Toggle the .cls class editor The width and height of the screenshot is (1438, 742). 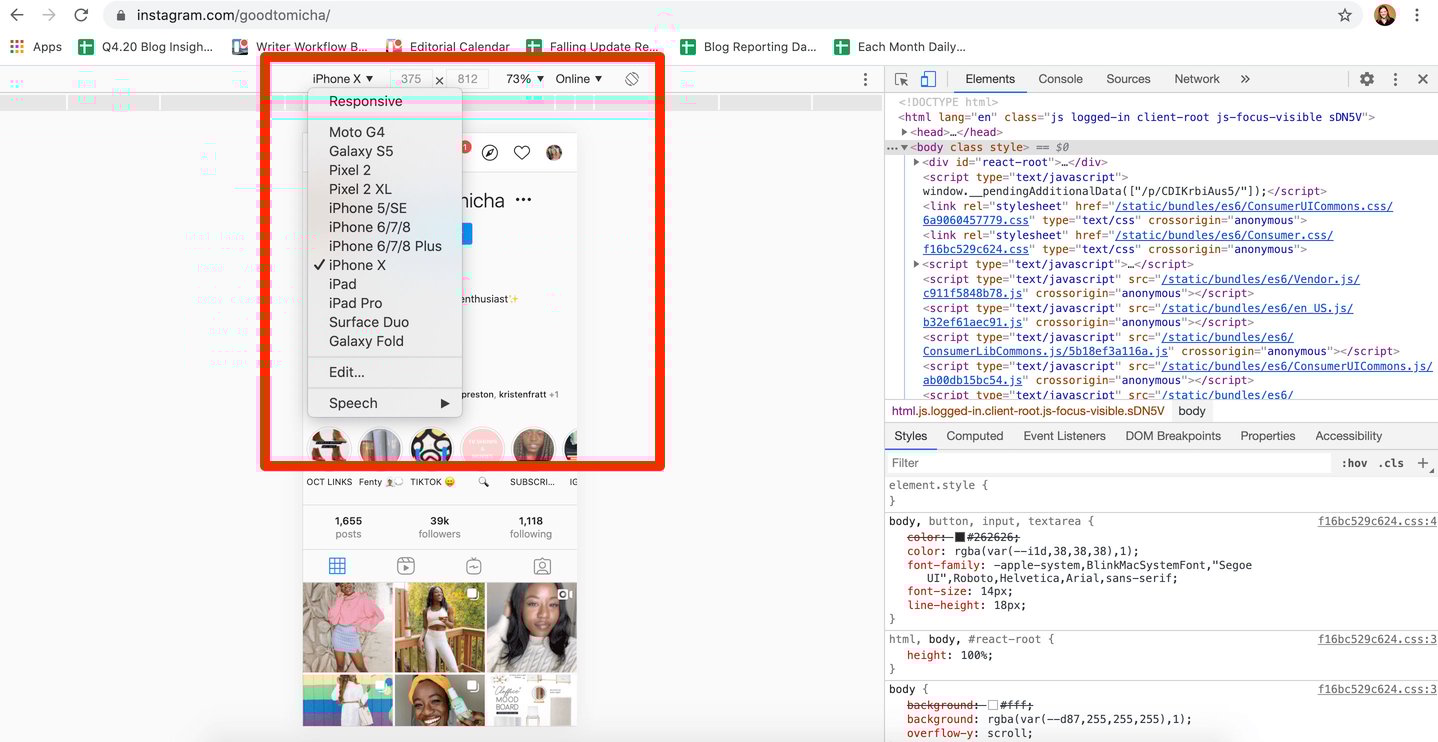click(x=1391, y=463)
